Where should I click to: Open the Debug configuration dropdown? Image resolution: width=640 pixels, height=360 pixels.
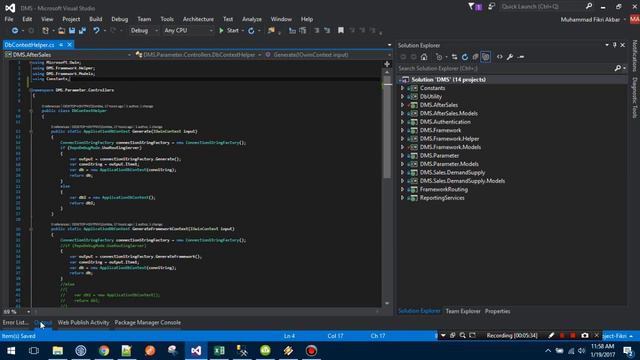click(144, 31)
